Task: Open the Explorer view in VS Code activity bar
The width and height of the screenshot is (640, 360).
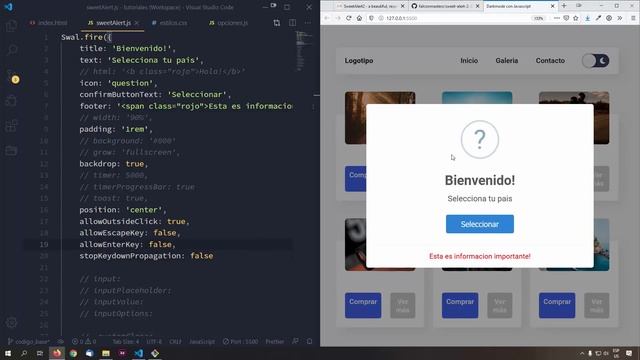Action: tap(11, 26)
